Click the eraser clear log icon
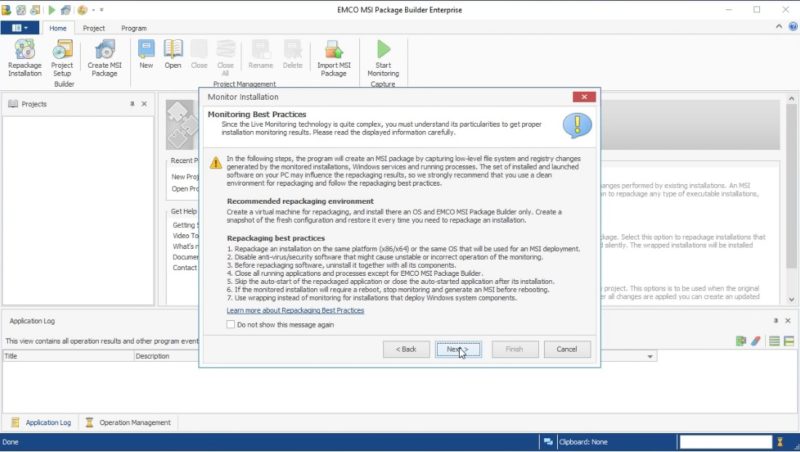800x452 pixels. click(756, 341)
